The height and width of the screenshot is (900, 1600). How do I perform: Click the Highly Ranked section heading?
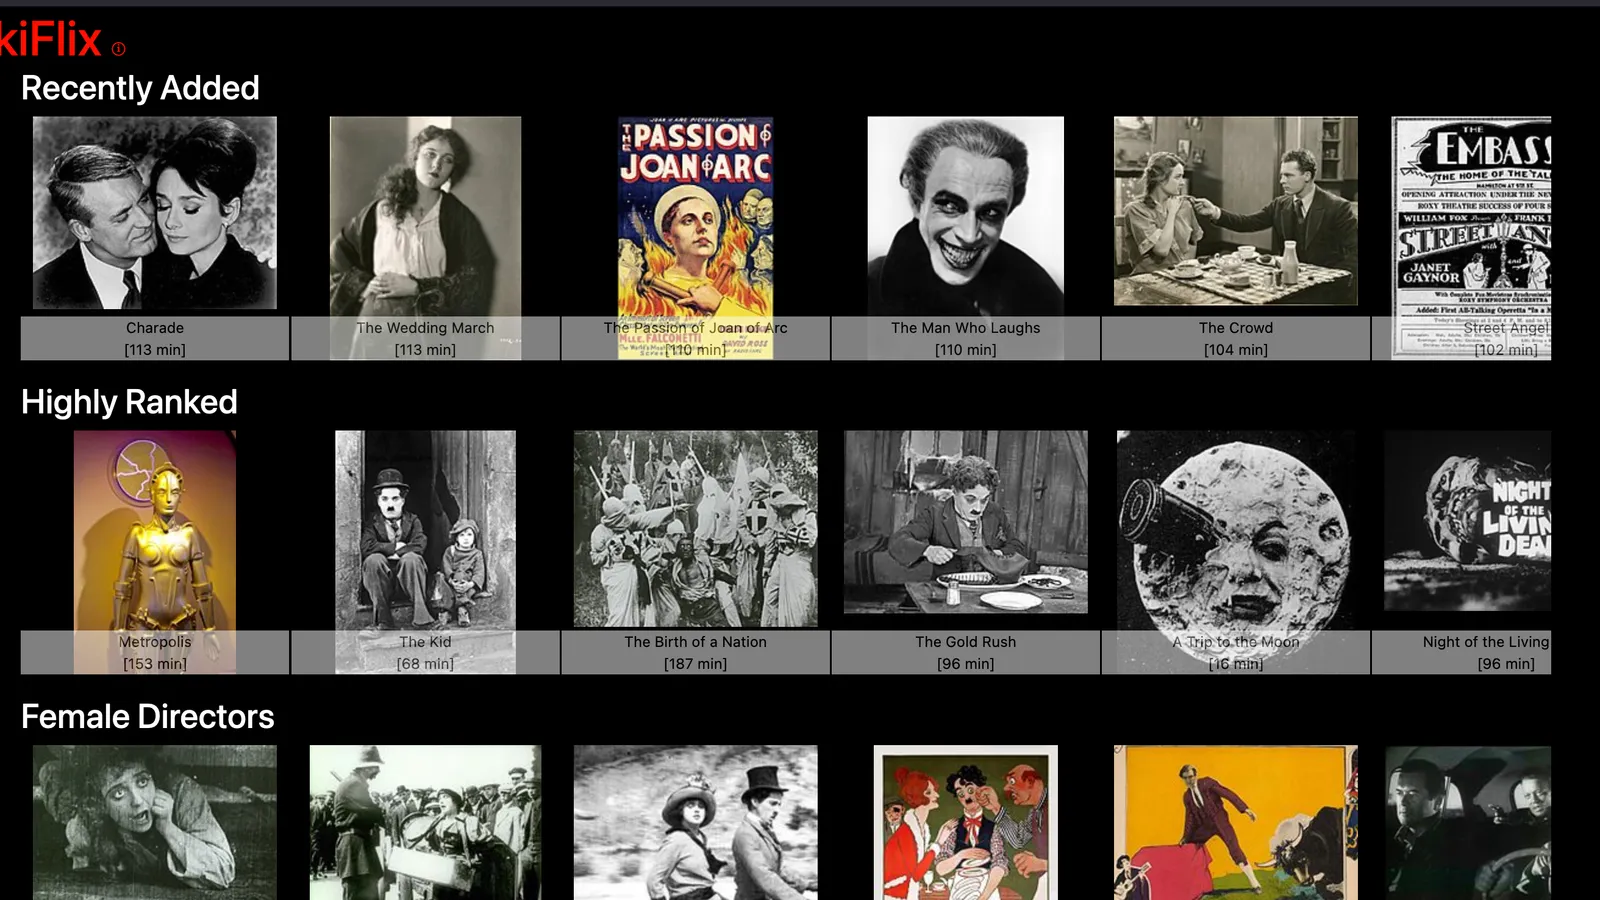pos(128,402)
